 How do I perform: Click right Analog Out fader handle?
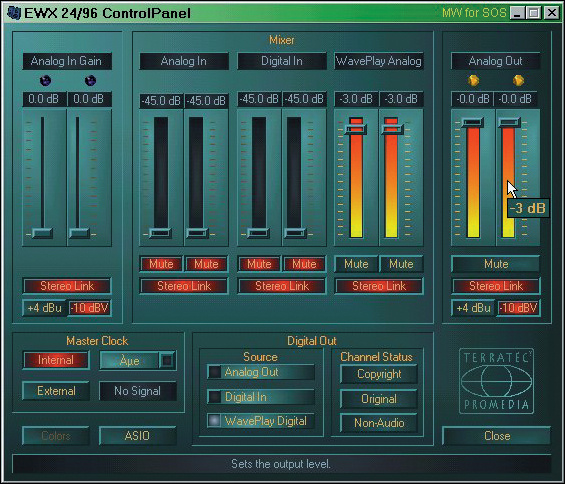[510, 123]
